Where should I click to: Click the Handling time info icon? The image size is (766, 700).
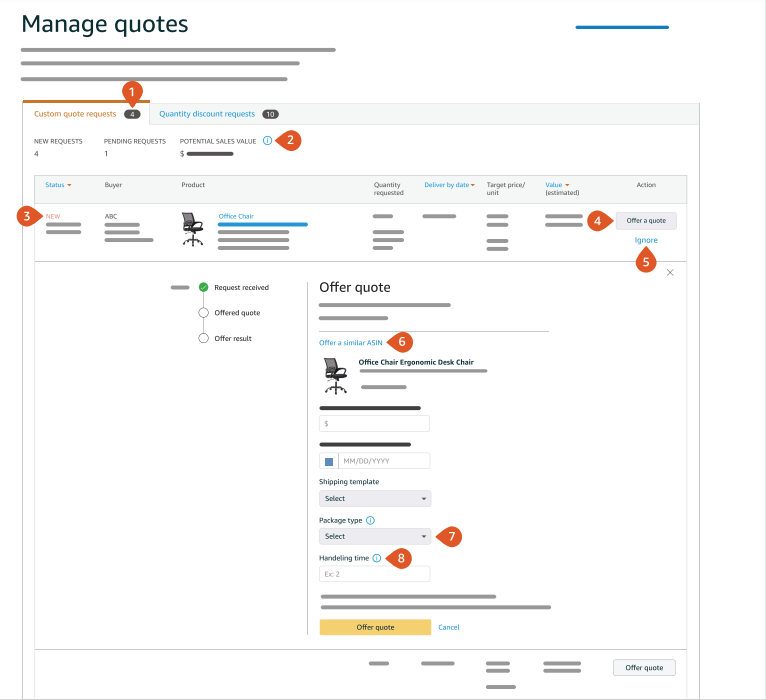tap(376, 558)
